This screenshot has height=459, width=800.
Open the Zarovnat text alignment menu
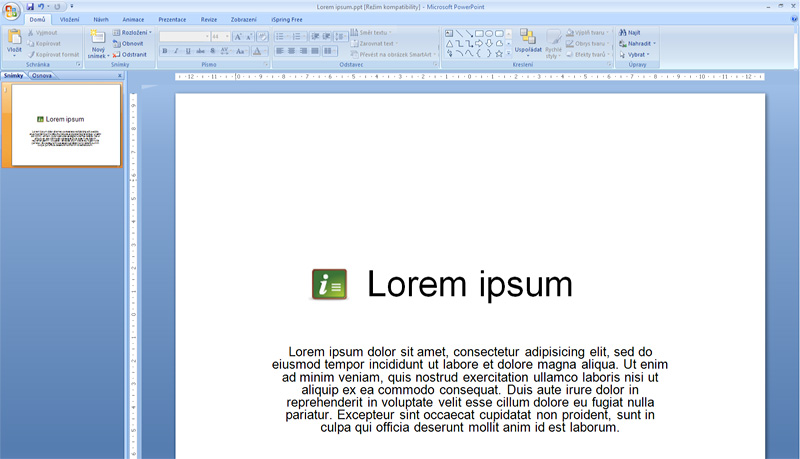pos(374,43)
